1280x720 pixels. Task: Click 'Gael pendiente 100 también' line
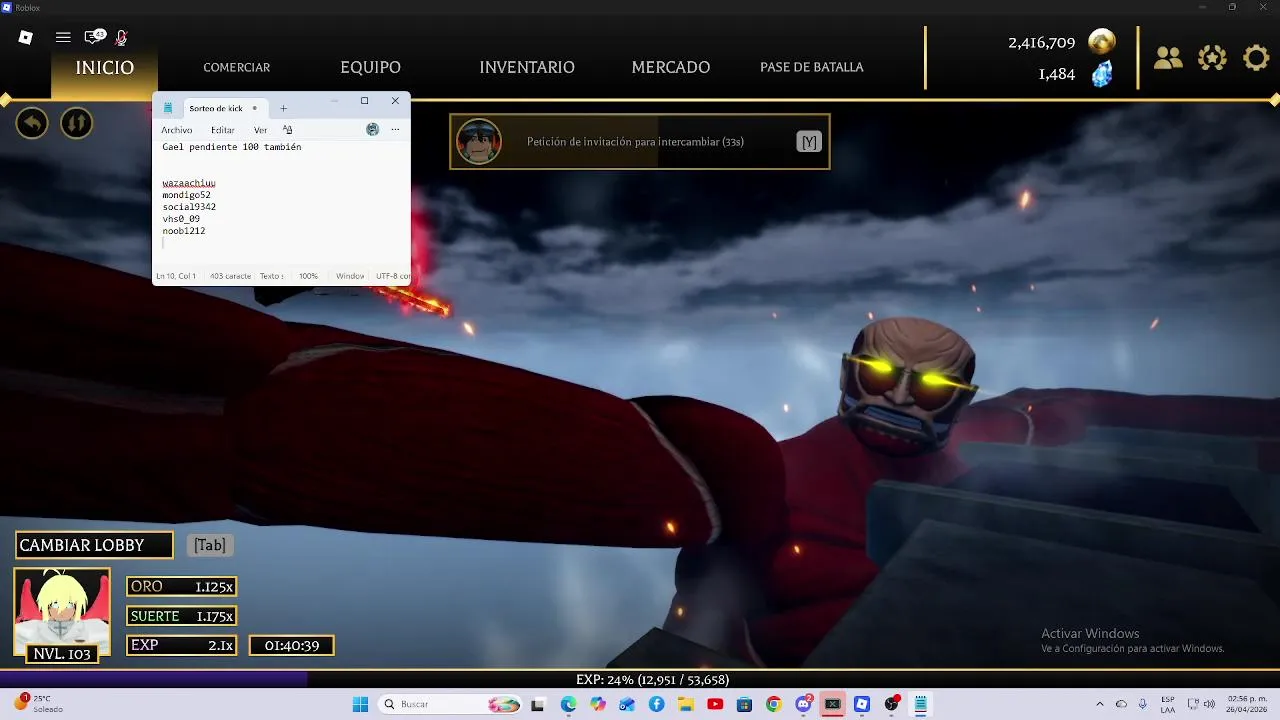point(232,147)
